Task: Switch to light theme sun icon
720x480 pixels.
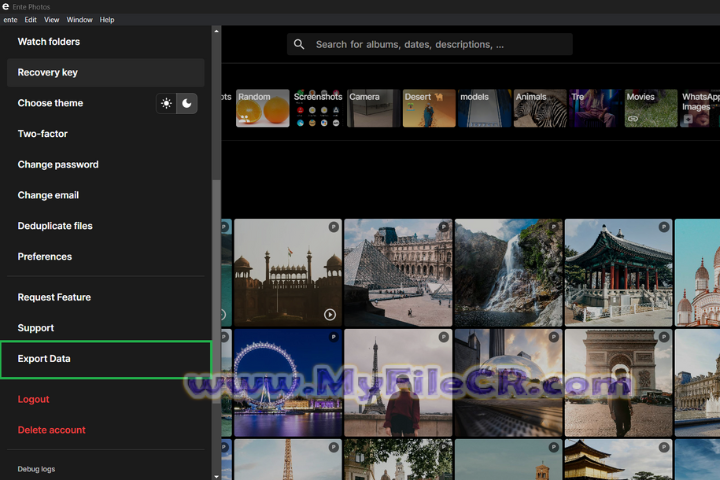Action: (166, 103)
